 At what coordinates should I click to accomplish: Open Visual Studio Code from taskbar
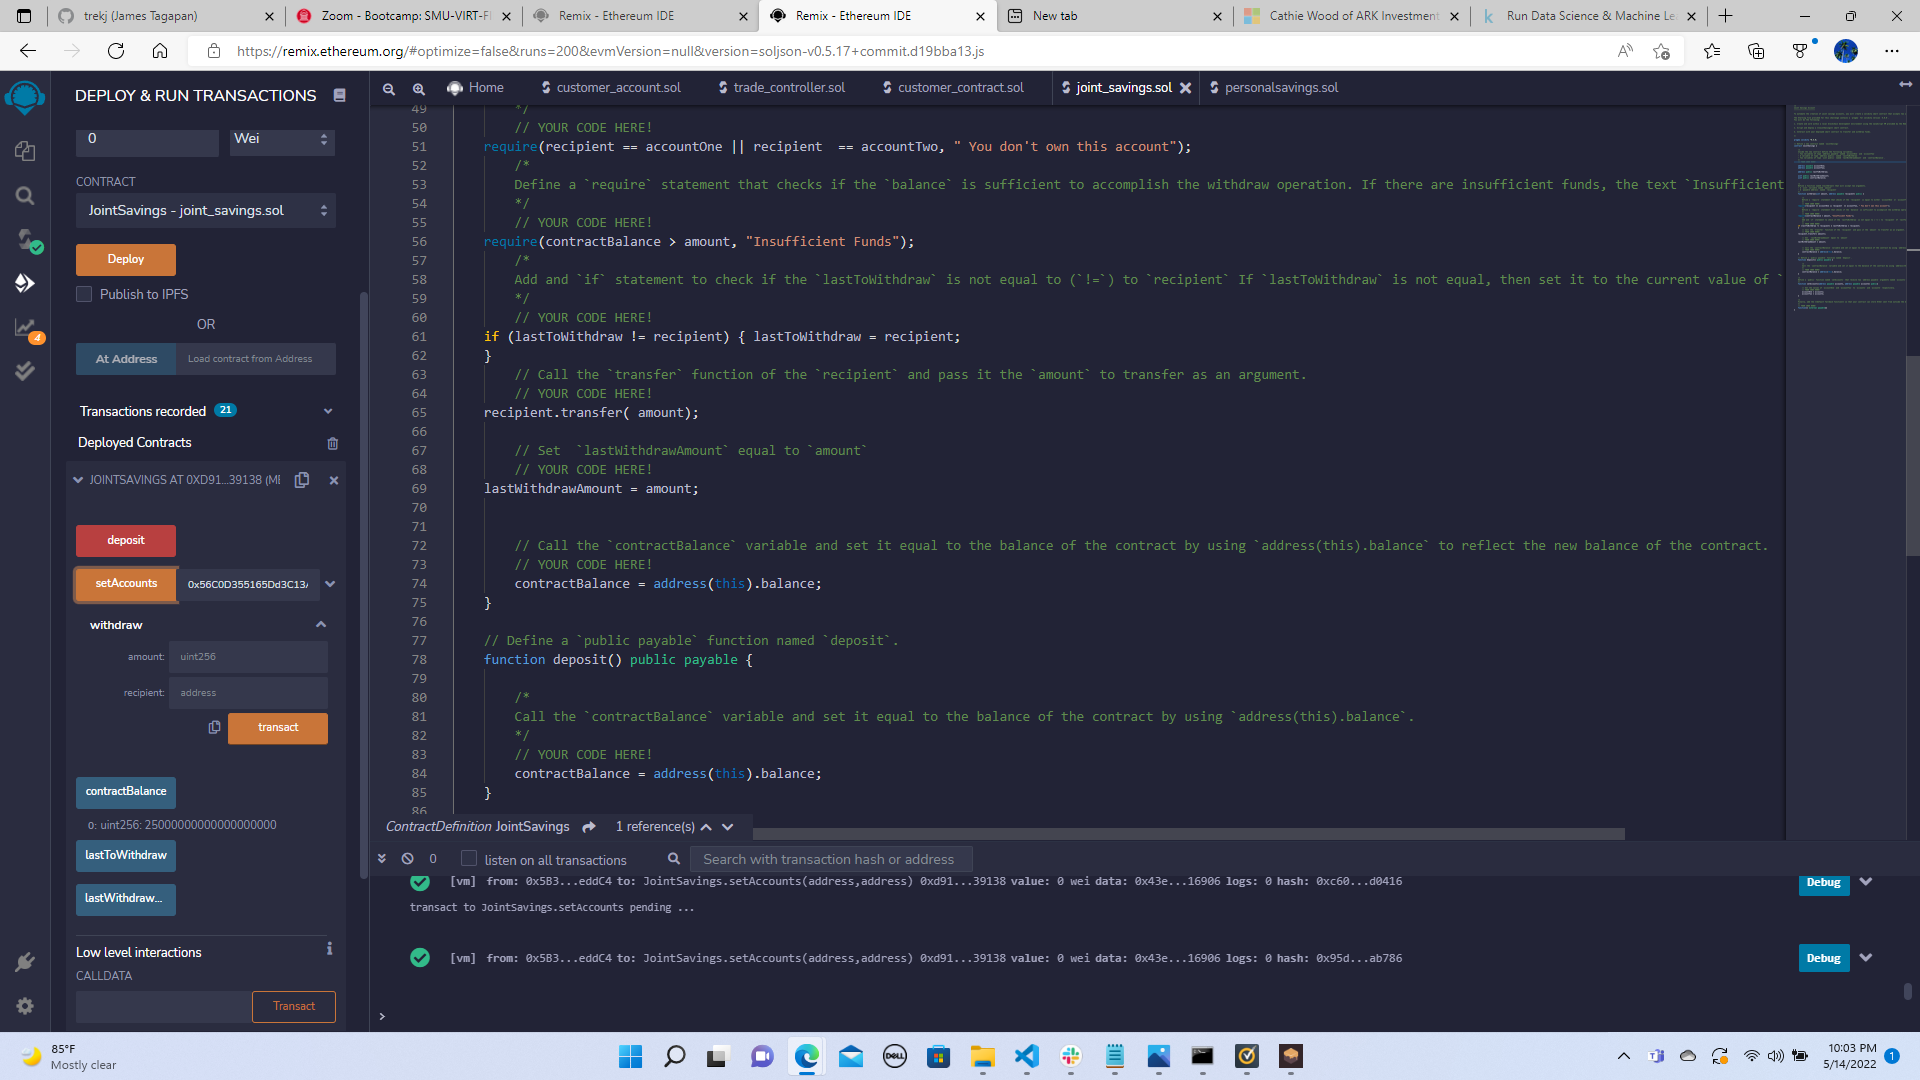1027,1056
